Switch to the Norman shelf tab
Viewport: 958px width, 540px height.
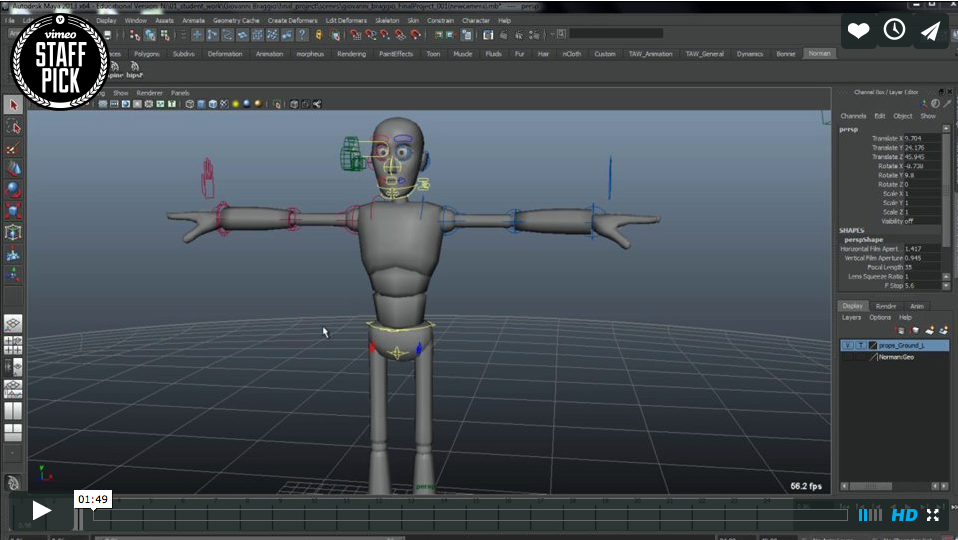(819, 54)
